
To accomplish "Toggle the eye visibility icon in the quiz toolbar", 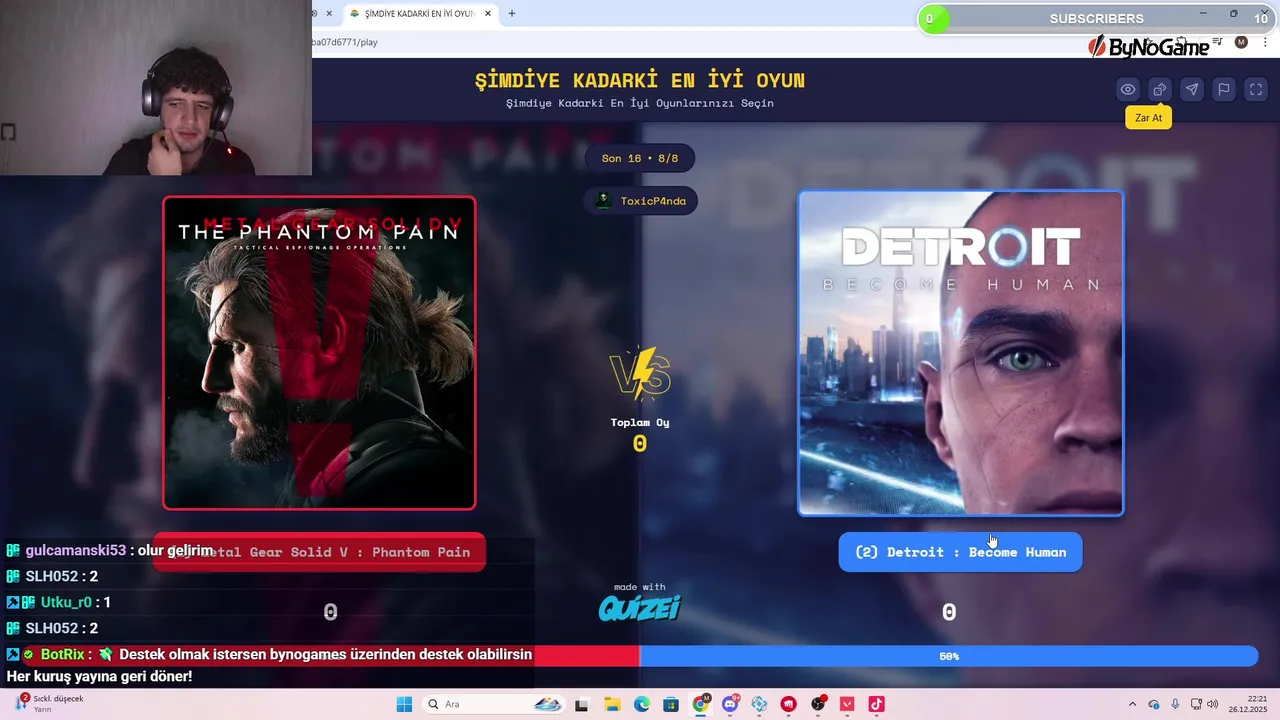I will [1128, 90].
